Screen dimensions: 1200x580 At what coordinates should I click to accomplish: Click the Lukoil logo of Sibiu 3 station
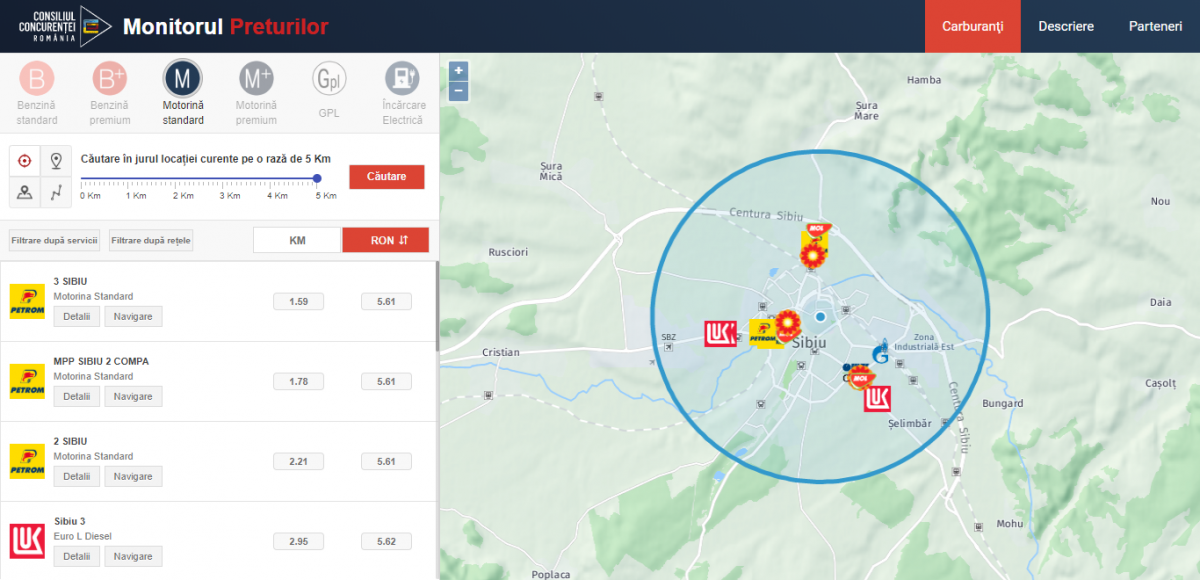point(27,541)
